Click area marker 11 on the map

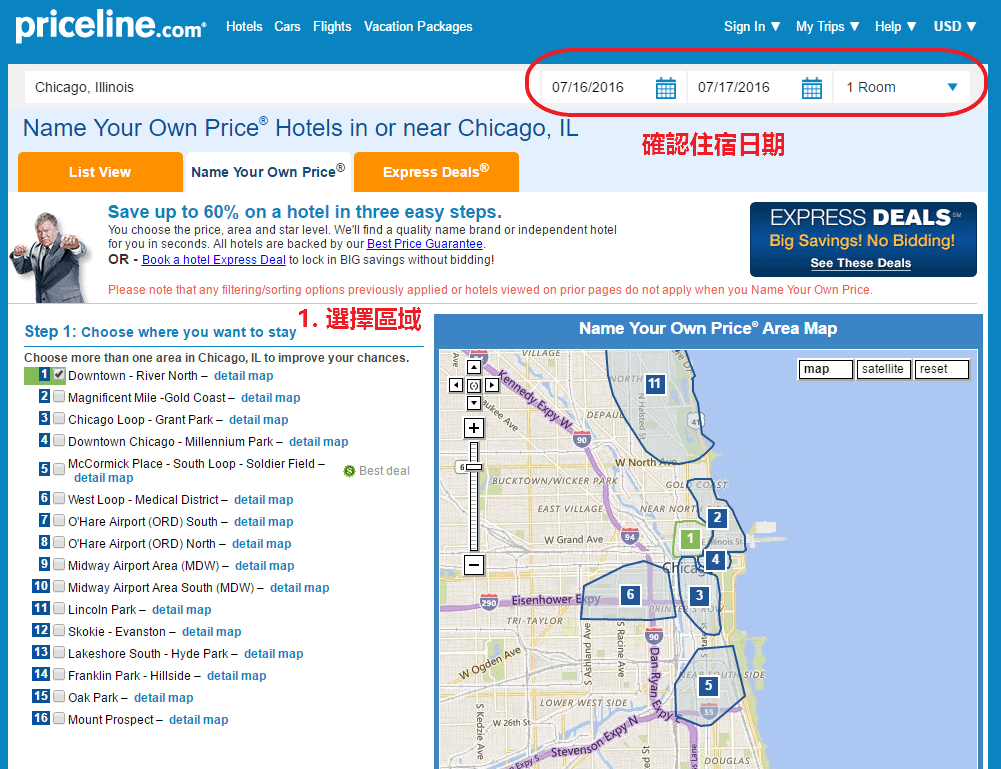[x=655, y=383]
